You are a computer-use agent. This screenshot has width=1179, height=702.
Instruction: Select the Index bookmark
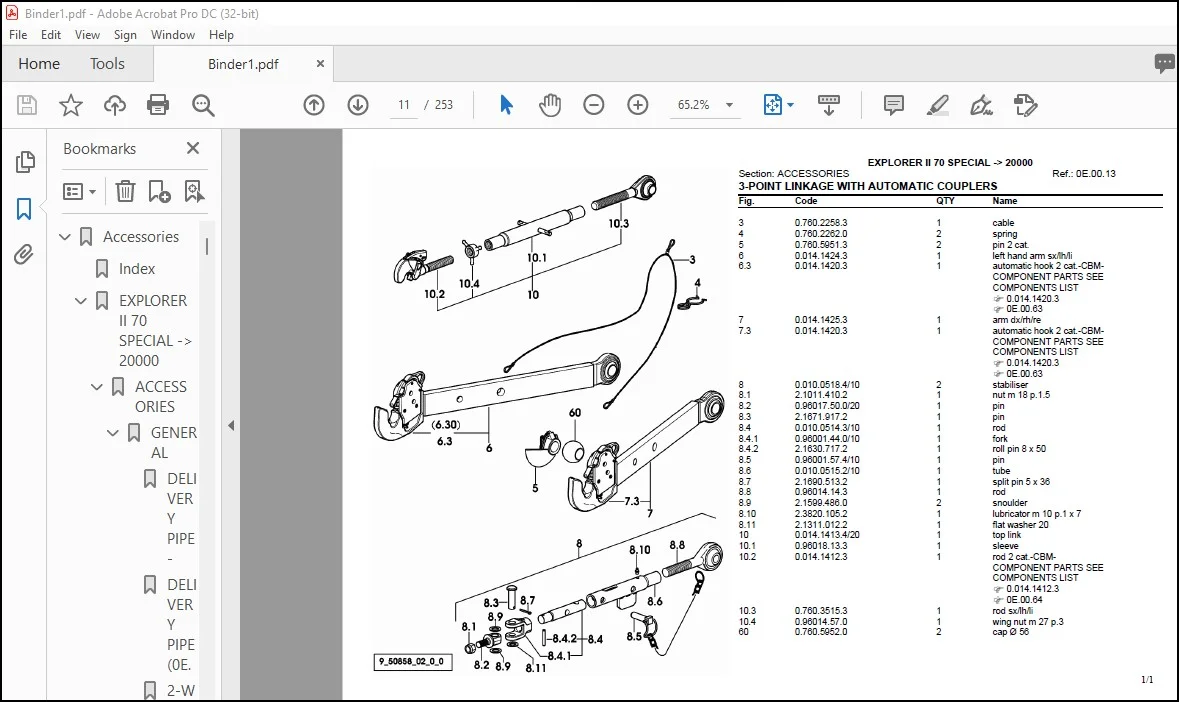pos(137,268)
